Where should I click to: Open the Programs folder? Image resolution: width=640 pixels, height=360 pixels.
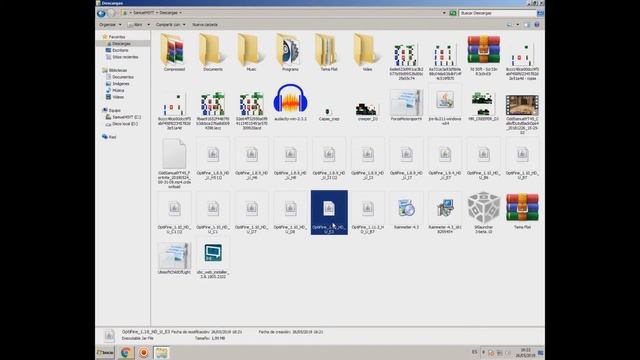coord(290,53)
